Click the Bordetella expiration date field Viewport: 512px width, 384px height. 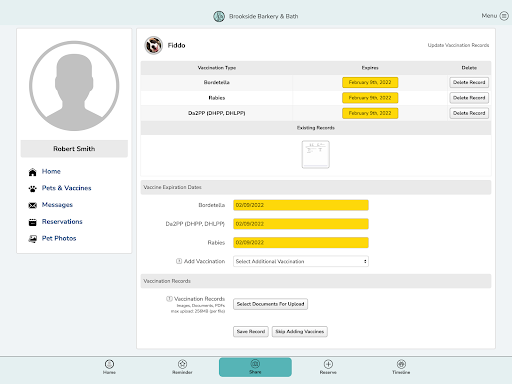pos(301,205)
